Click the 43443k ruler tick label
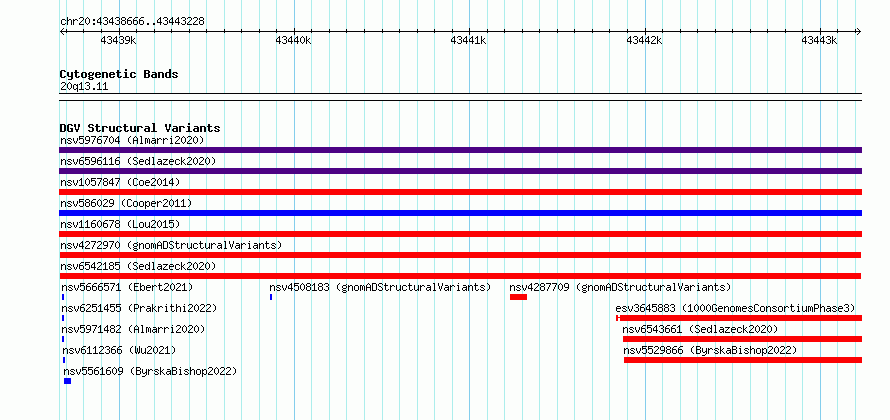 820,40
